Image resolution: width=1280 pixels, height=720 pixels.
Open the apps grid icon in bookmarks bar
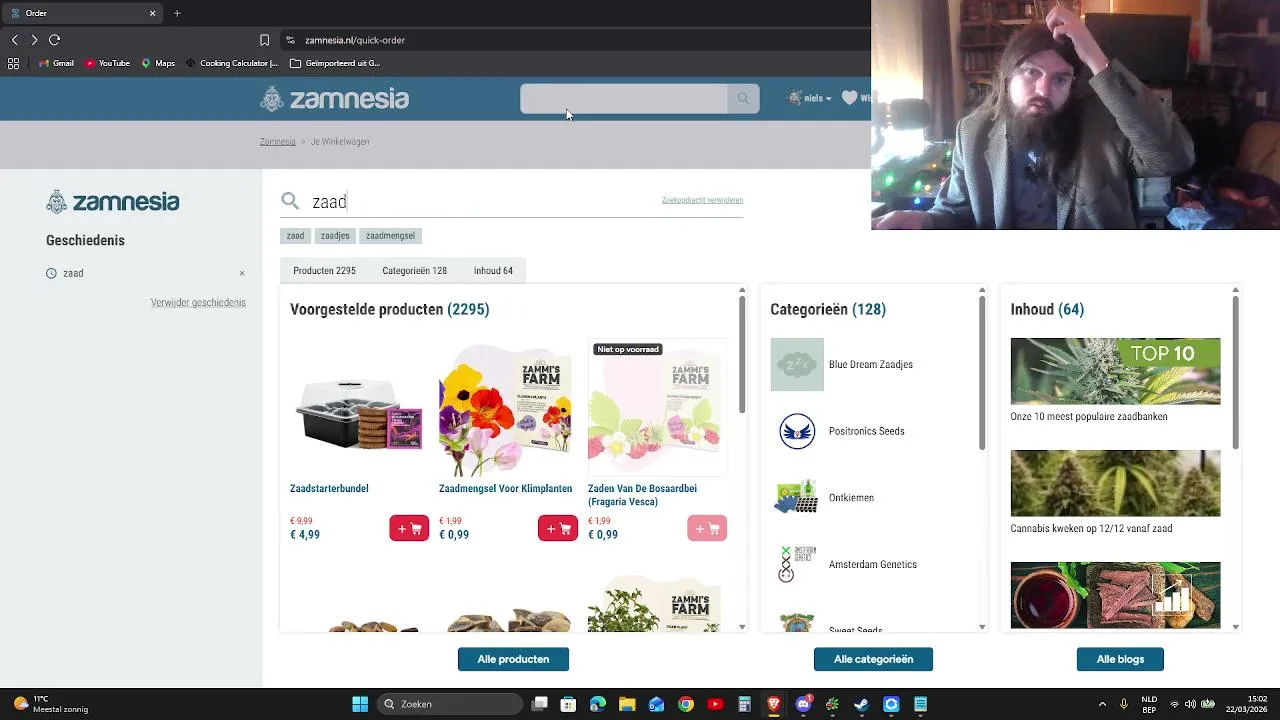click(x=13, y=63)
